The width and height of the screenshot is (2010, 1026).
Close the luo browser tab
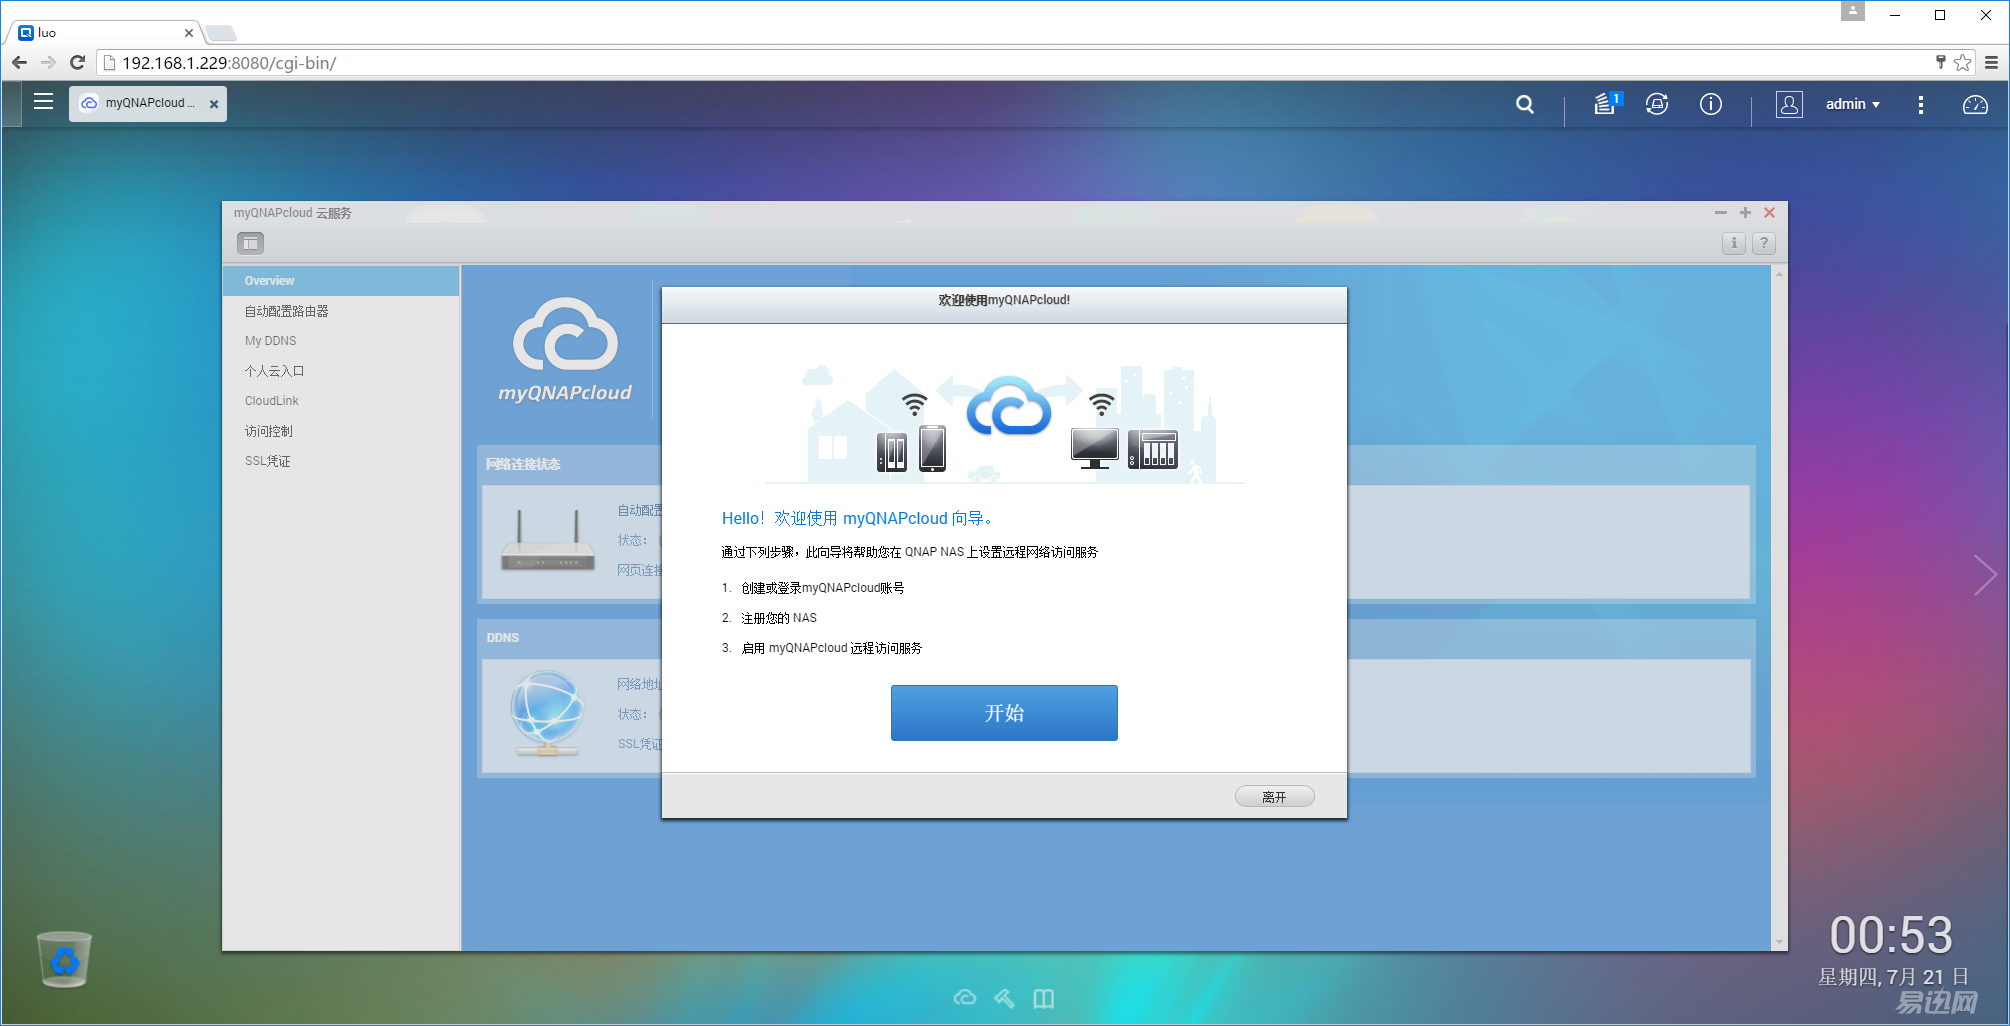[x=189, y=33]
